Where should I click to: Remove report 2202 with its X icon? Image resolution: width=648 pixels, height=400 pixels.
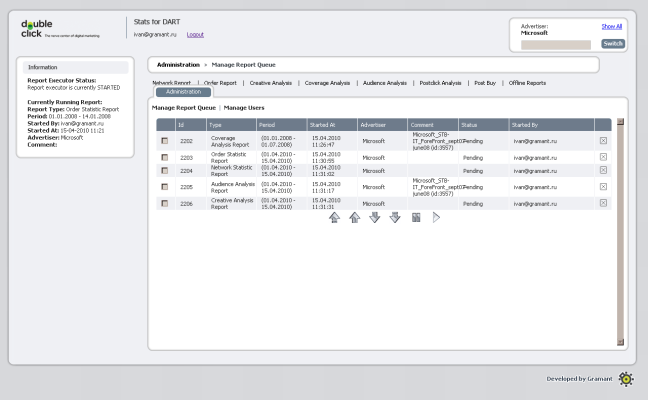(x=603, y=141)
